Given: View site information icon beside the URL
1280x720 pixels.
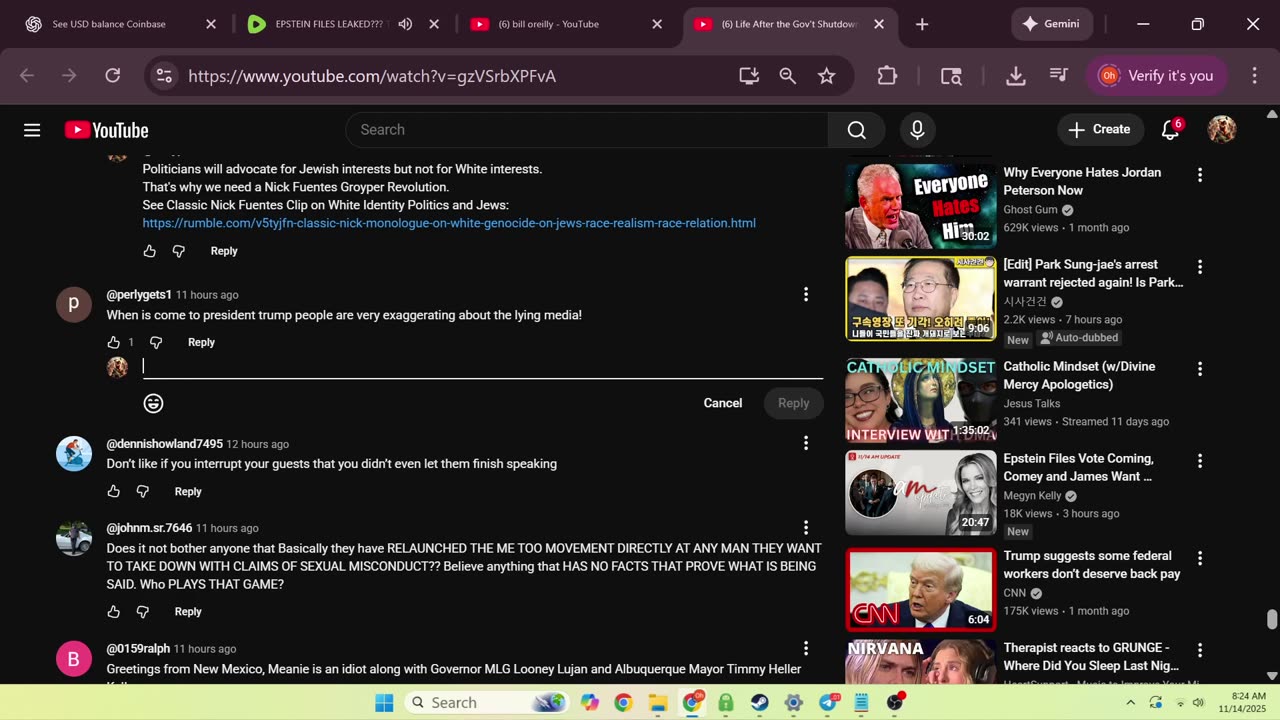Looking at the screenshot, I should pyautogui.click(x=164, y=76).
